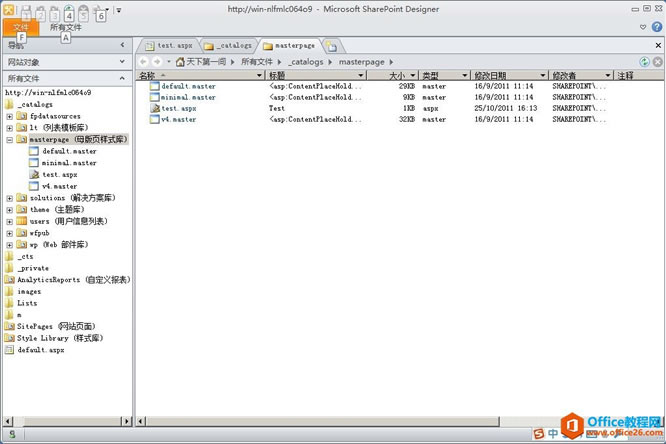The height and width of the screenshot is (444, 666).
Task: Select the test.aspx icon in the file list
Action: click(155, 108)
